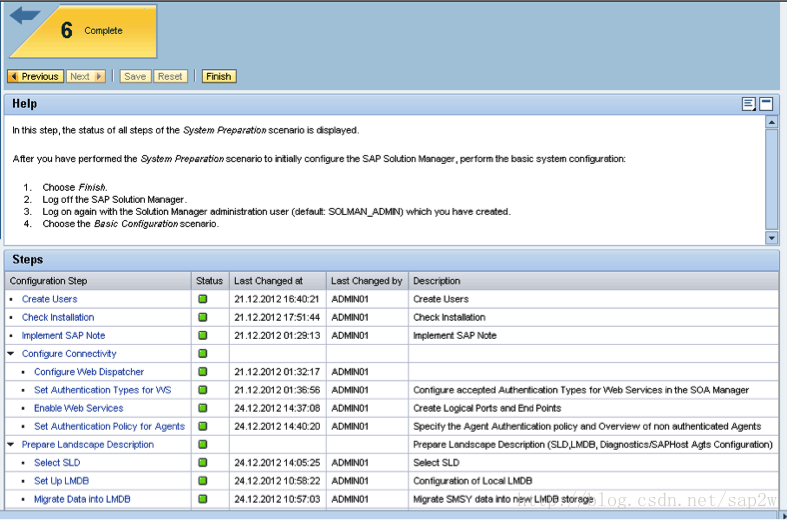Click the Description column header
The width and height of the screenshot is (788, 520).
tap(594, 281)
